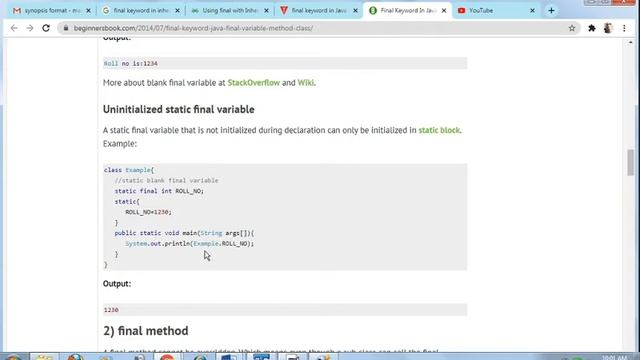640x360 pixels.
Task: View site information via the lock icon
Action: [65, 28]
